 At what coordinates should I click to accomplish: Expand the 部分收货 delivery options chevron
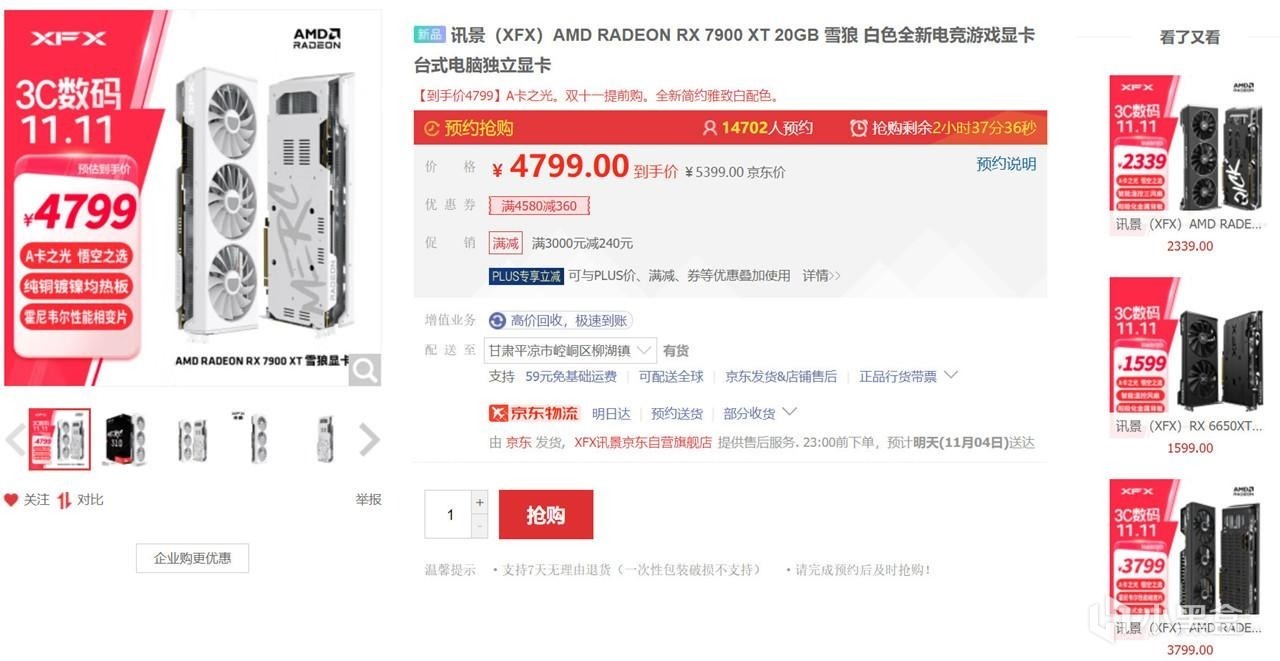(x=789, y=412)
